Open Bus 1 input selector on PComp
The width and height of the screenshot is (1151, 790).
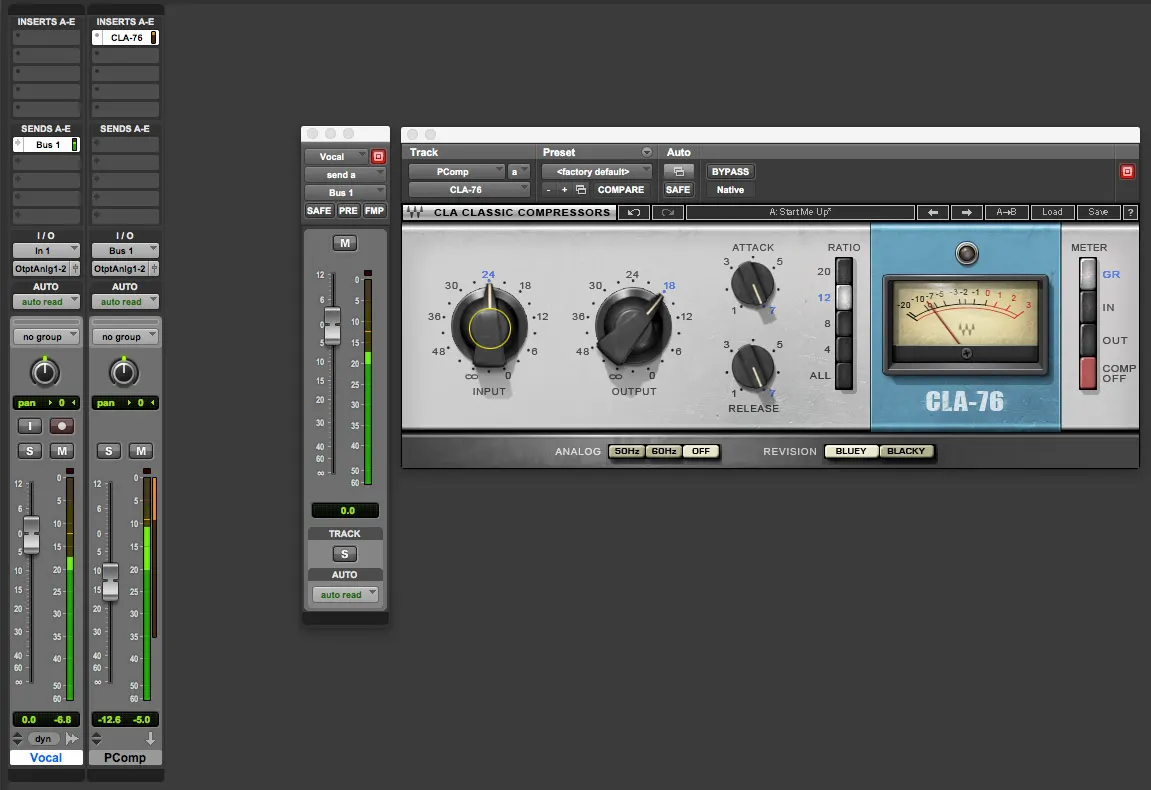pyautogui.click(x=125, y=250)
